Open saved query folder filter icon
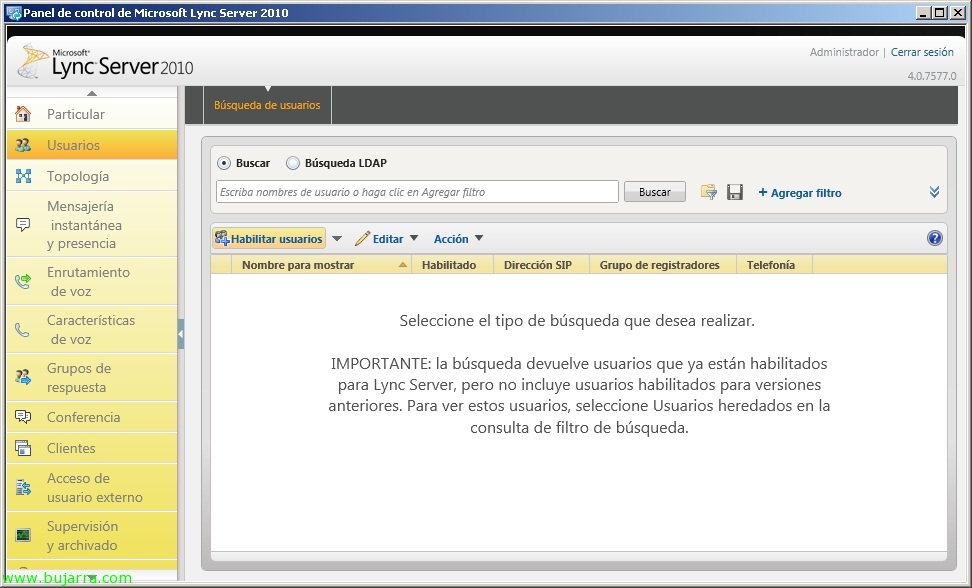 coord(709,192)
